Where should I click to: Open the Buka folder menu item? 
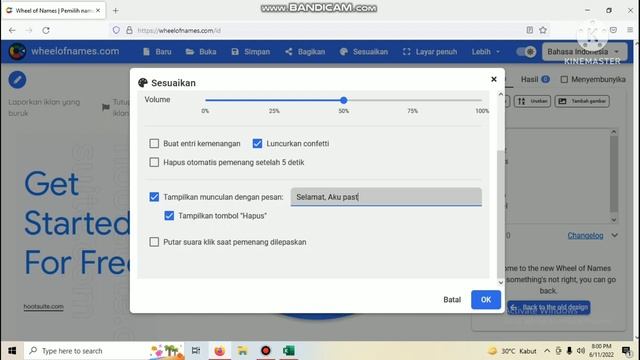(200, 52)
